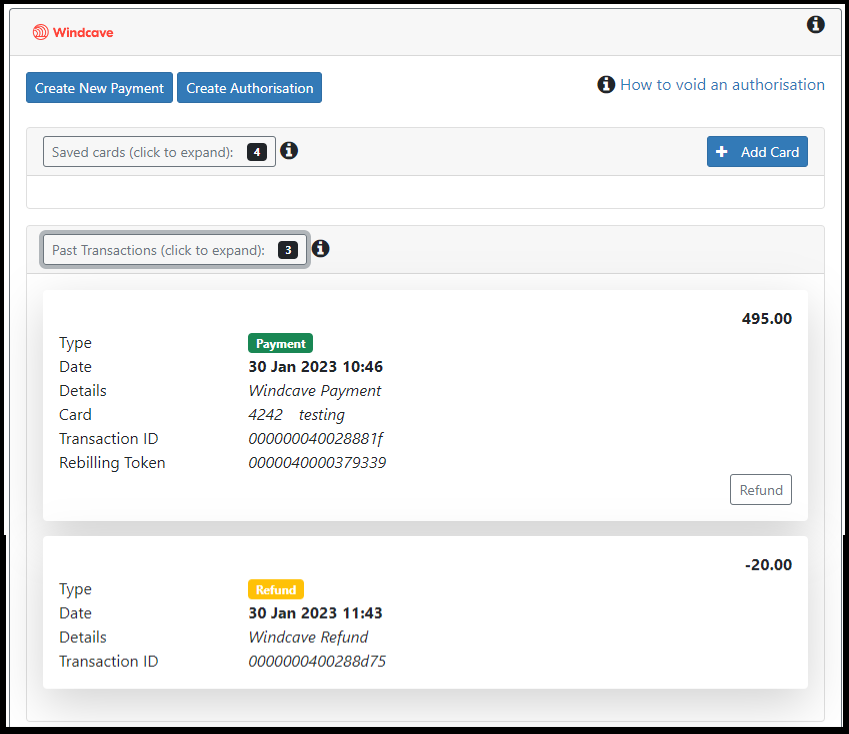This screenshot has height=734, width=849.
Task: Click the info icon beside void authorisation link
Action: tap(606, 84)
